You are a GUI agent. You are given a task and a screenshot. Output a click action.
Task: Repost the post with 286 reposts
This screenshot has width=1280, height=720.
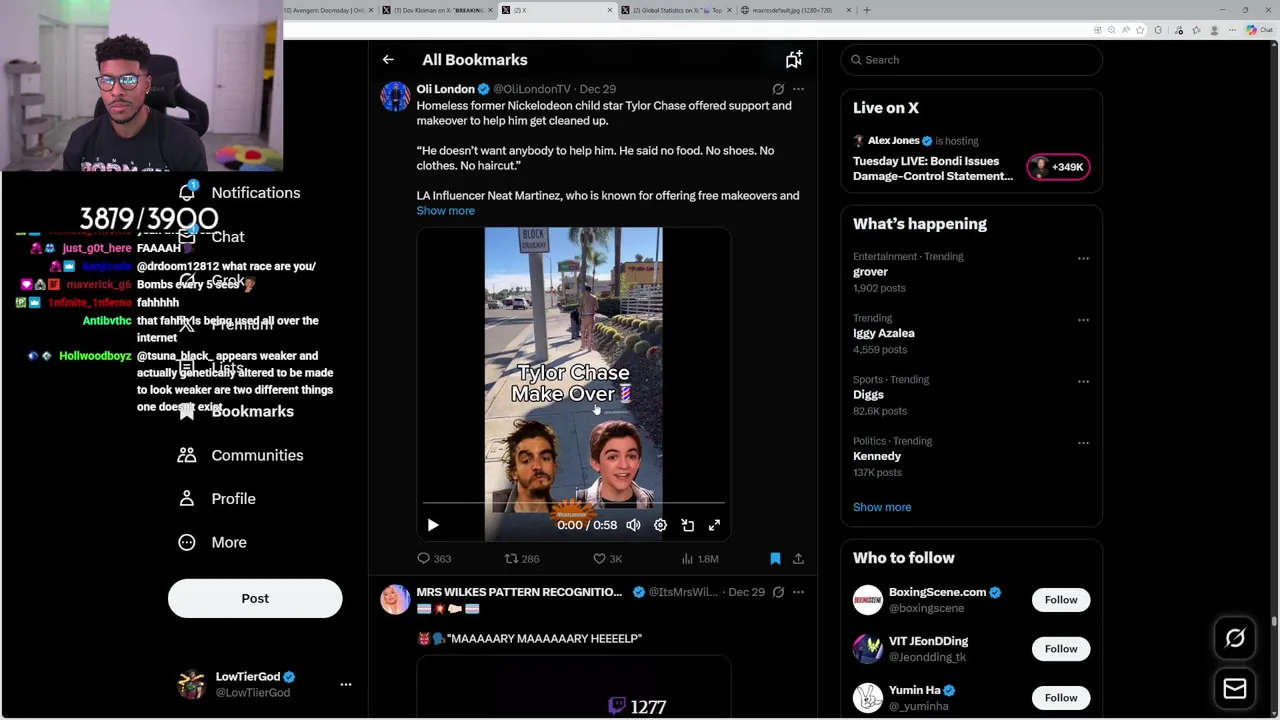click(522, 559)
